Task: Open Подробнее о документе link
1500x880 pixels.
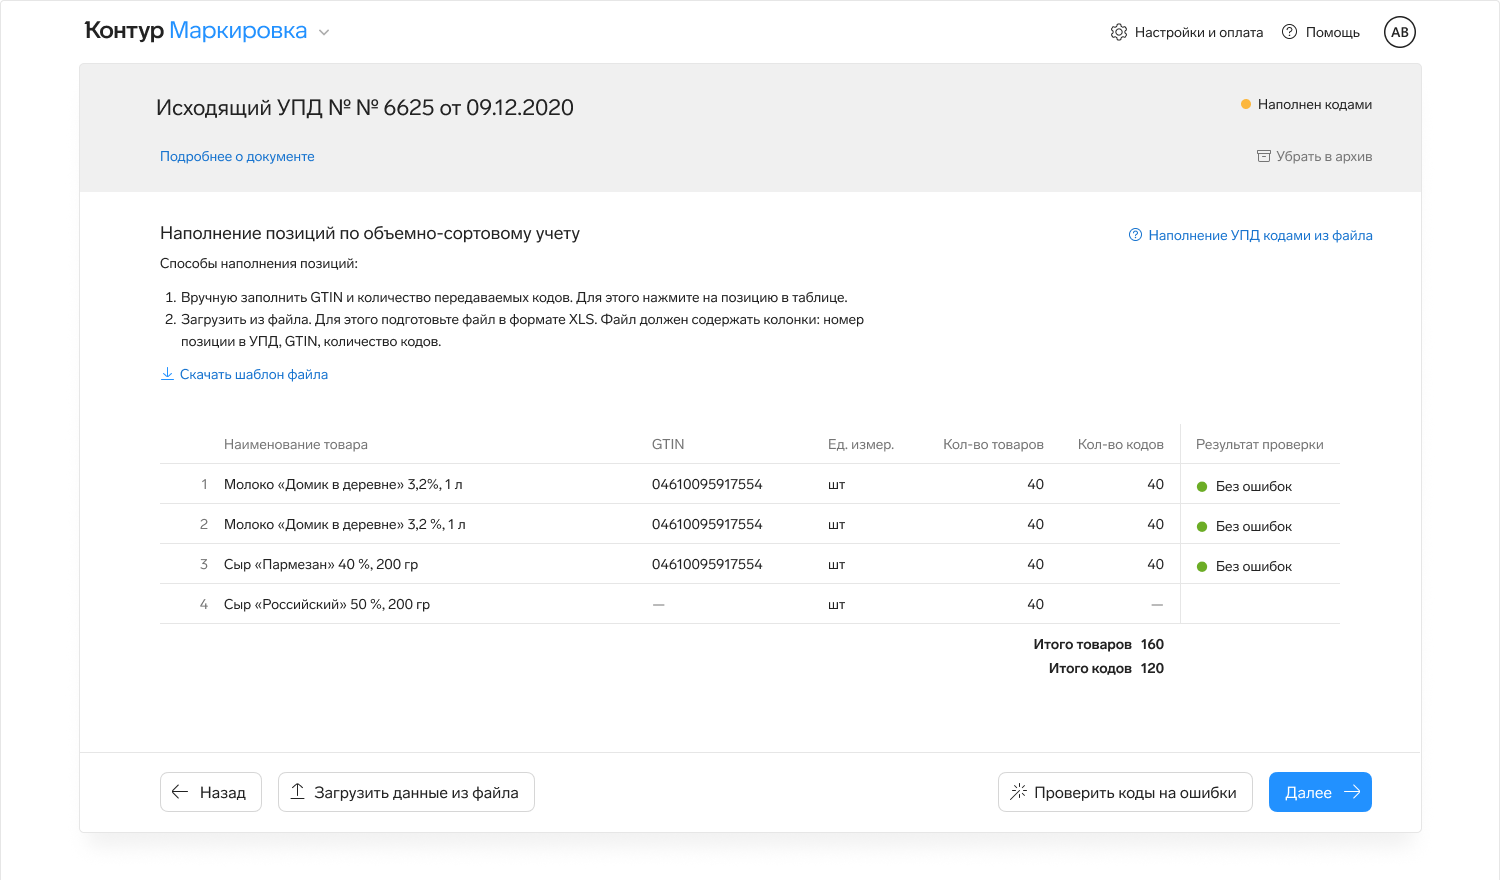Action: point(237,156)
